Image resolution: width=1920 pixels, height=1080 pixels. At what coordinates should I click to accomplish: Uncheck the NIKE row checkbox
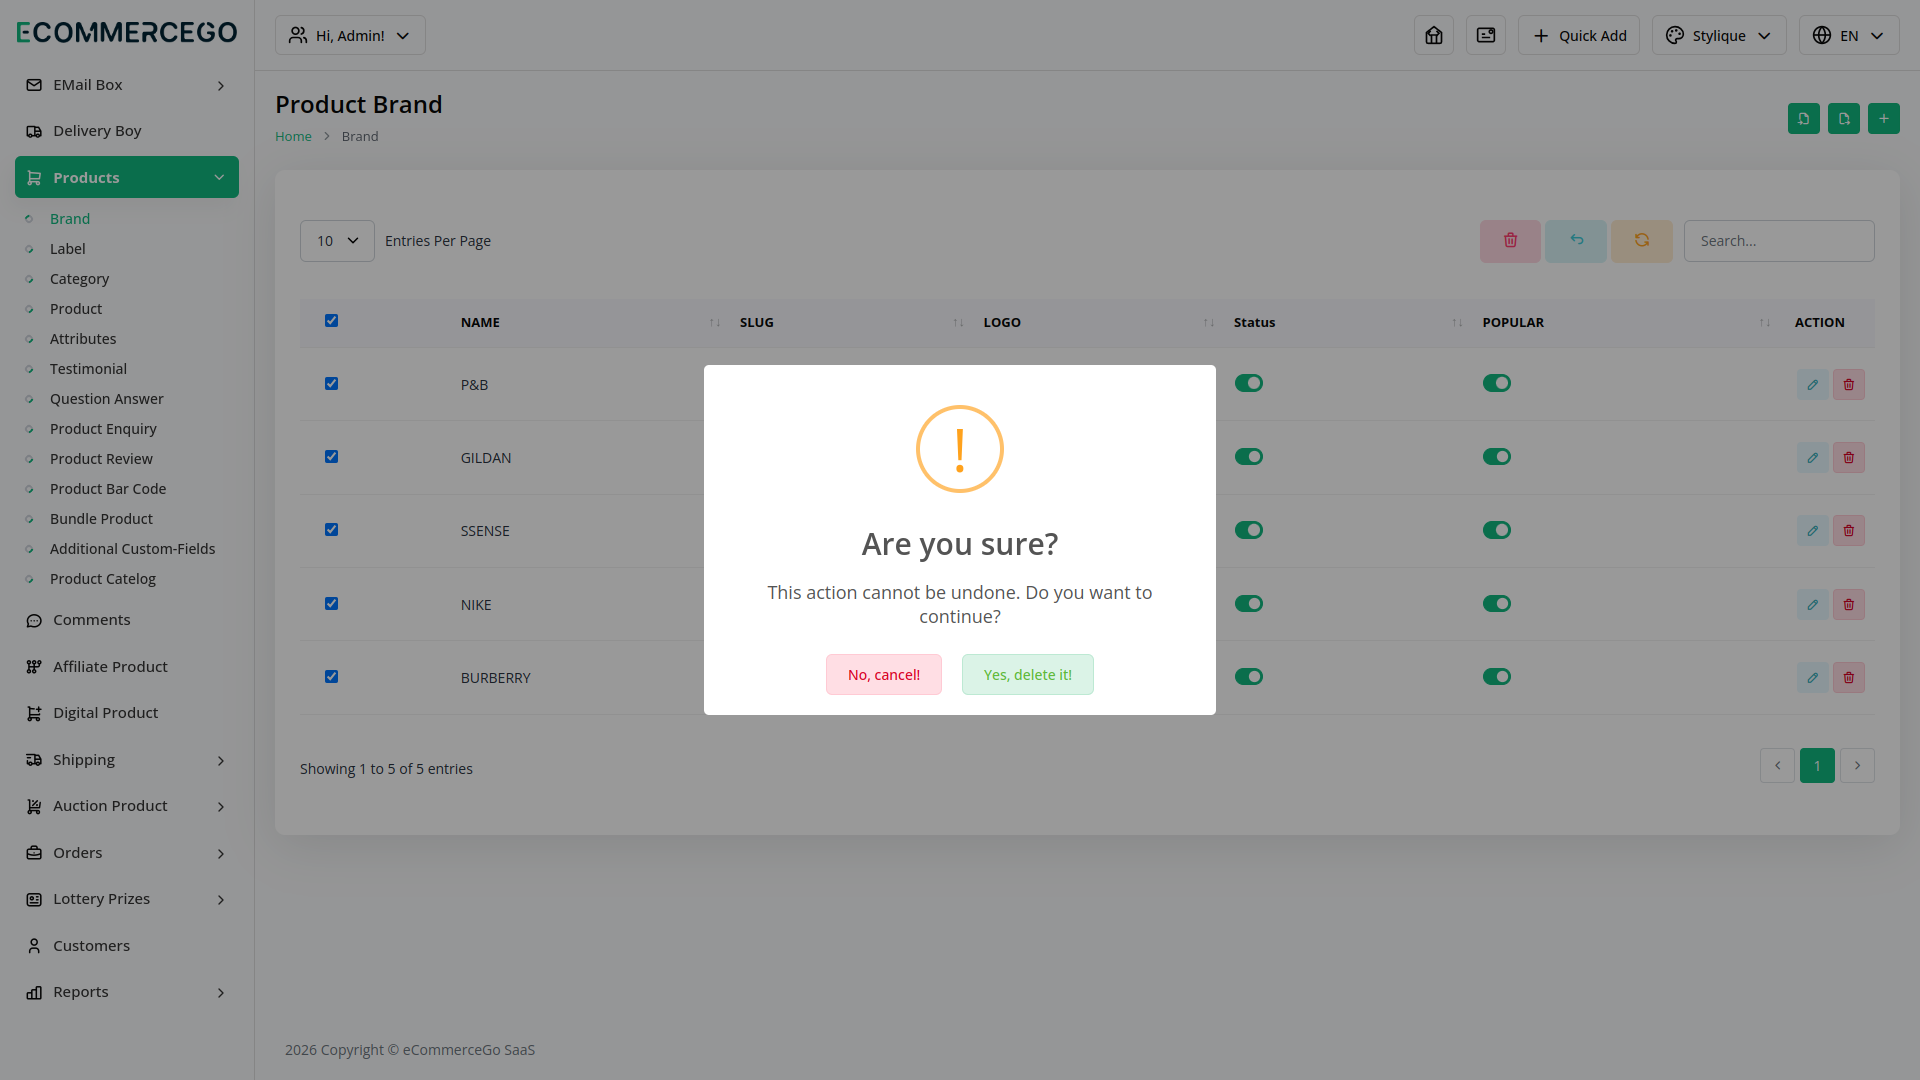(331, 604)
